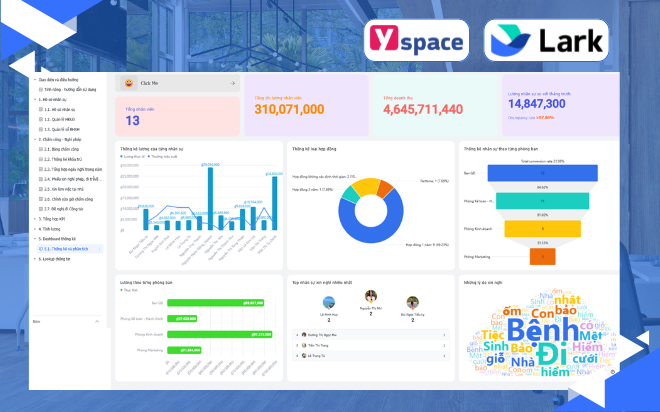Click the table icon beside 2.5 sidebar row

tap(41, 189)
